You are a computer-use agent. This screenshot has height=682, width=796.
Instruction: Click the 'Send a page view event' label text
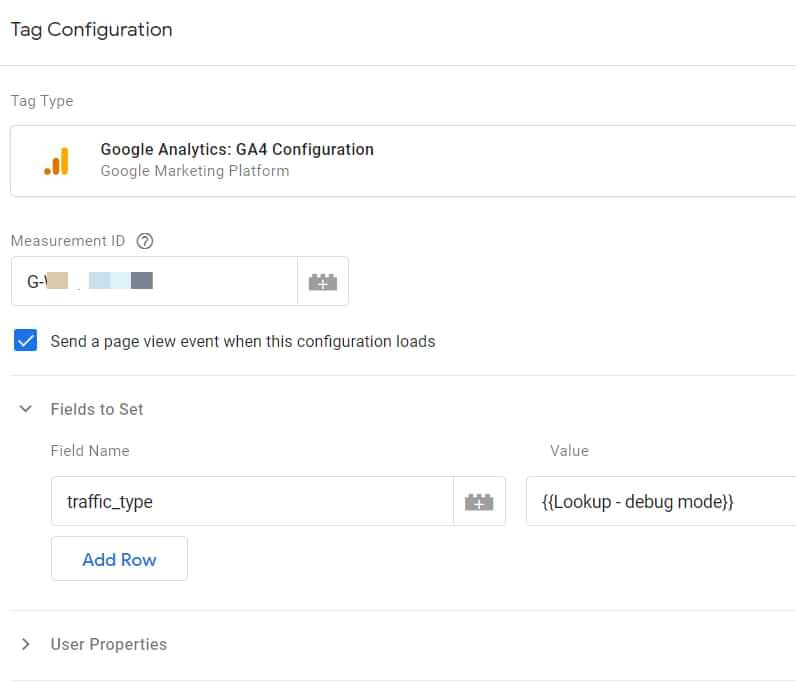(x=243, y=341)
